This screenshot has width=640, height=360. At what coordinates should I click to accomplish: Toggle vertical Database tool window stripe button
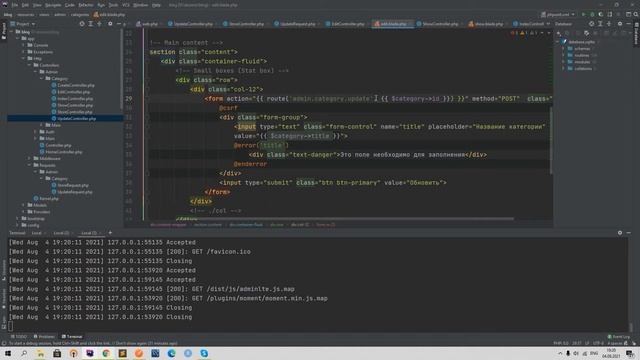pos(636,34)
